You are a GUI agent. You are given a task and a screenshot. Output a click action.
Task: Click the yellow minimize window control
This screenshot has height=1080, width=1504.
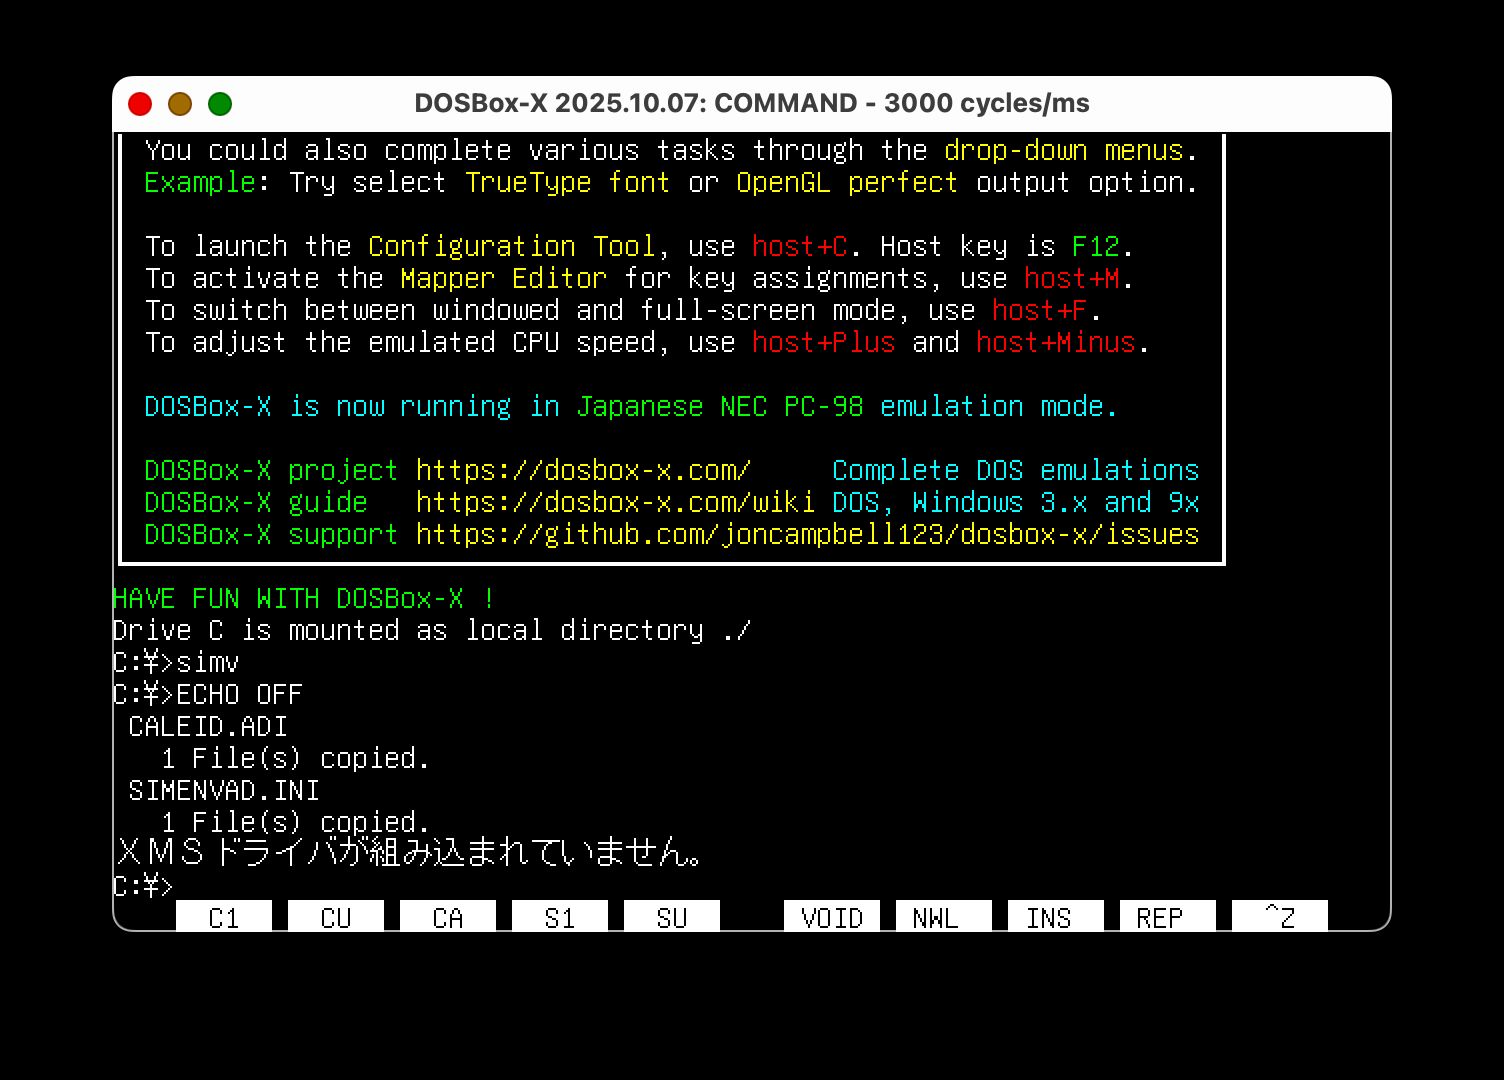180,103
